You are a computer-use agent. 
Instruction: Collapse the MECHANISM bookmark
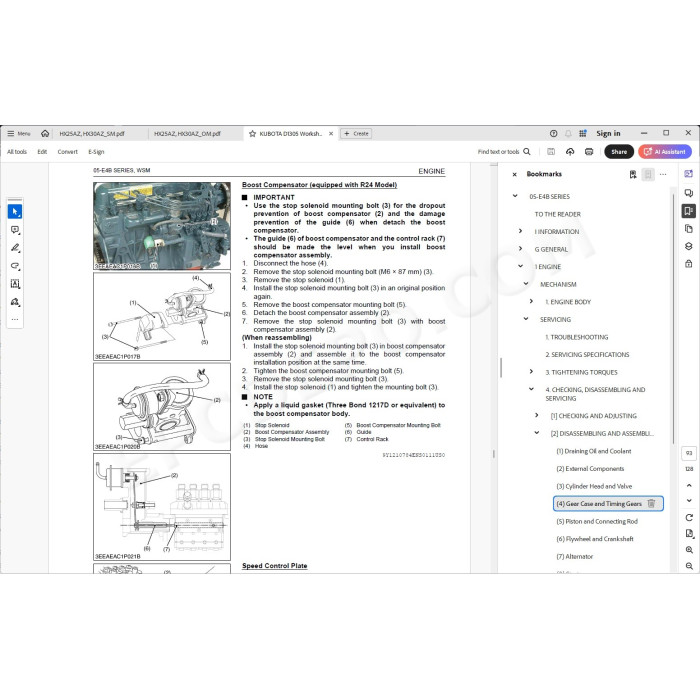(x=526, y=283)
